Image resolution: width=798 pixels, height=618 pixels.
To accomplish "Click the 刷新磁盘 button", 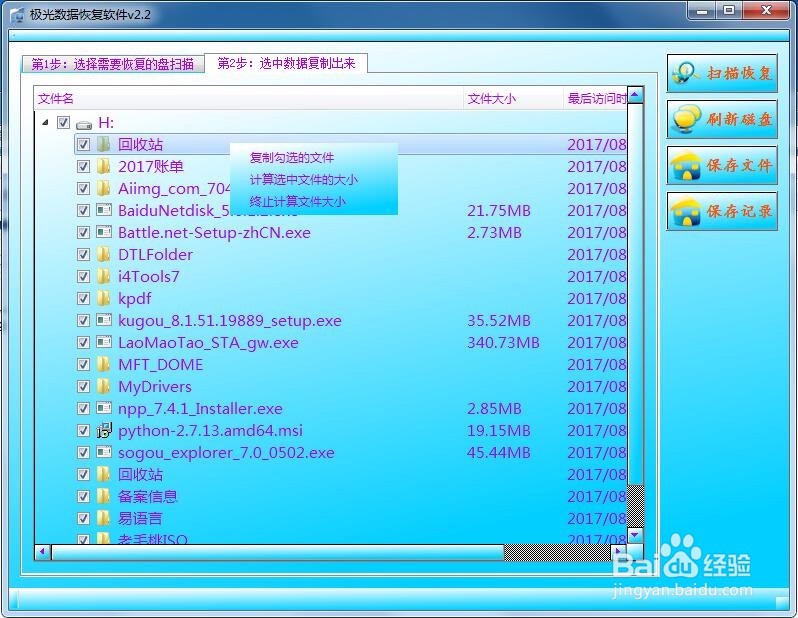I will 722,120.
